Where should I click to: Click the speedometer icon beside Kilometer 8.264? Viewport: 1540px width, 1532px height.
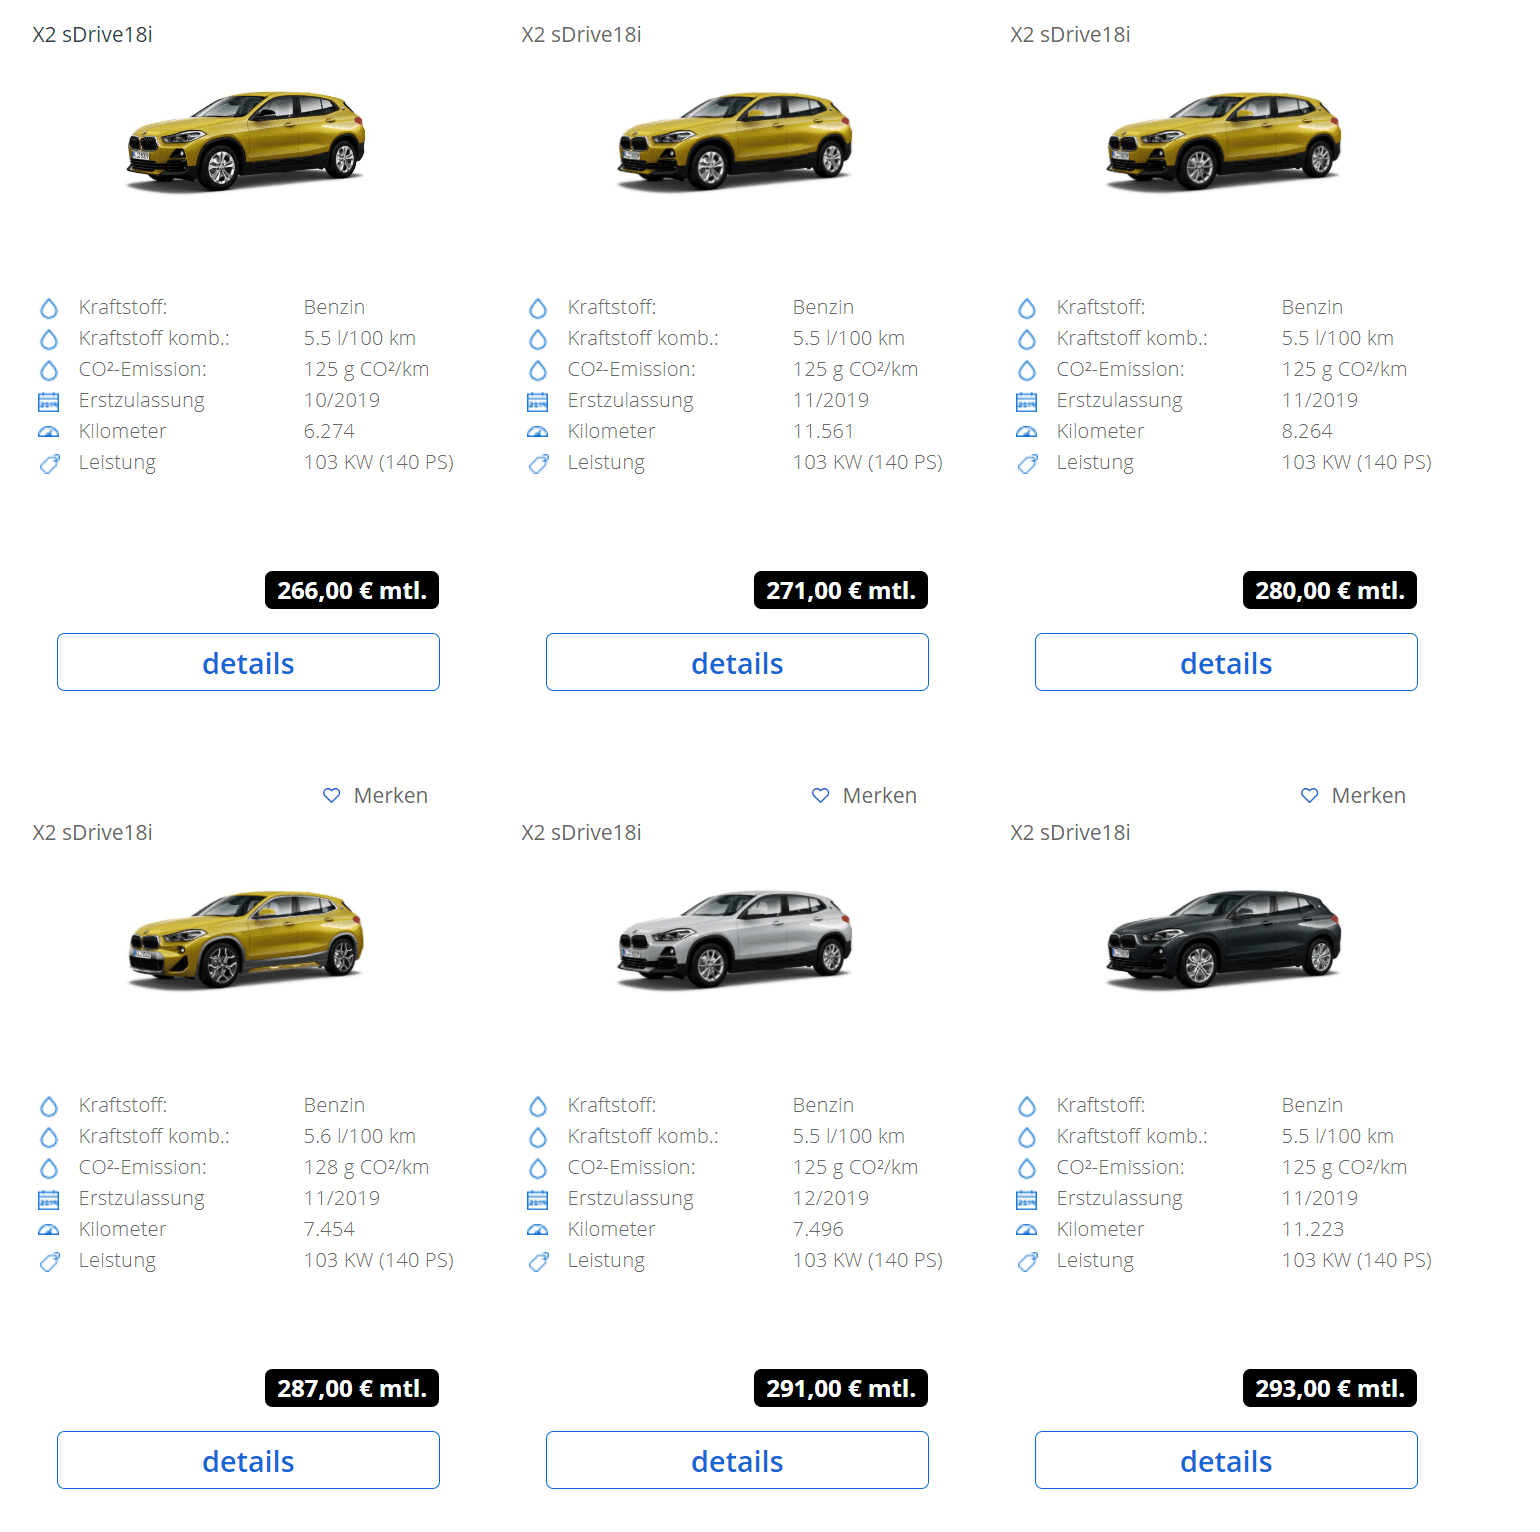(1027, 432)
